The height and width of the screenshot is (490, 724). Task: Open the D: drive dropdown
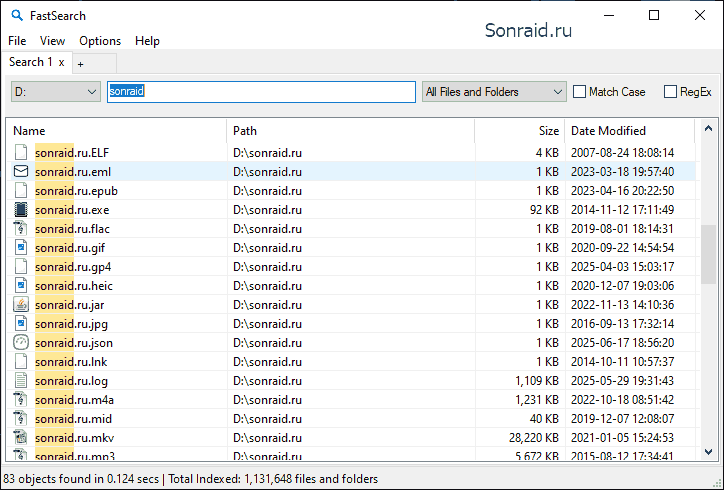coord(56,91)
